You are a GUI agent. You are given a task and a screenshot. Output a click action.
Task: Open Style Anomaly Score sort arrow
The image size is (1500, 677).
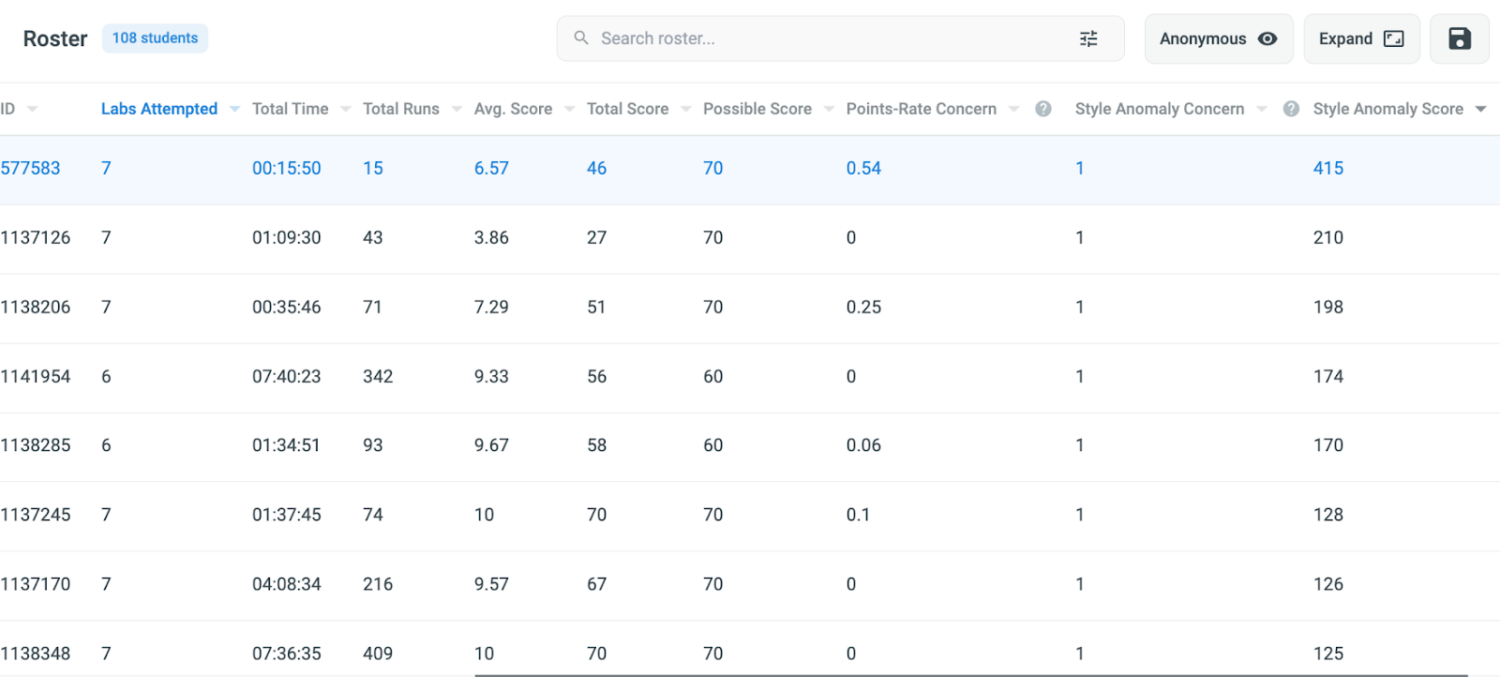coord(1481,109)
